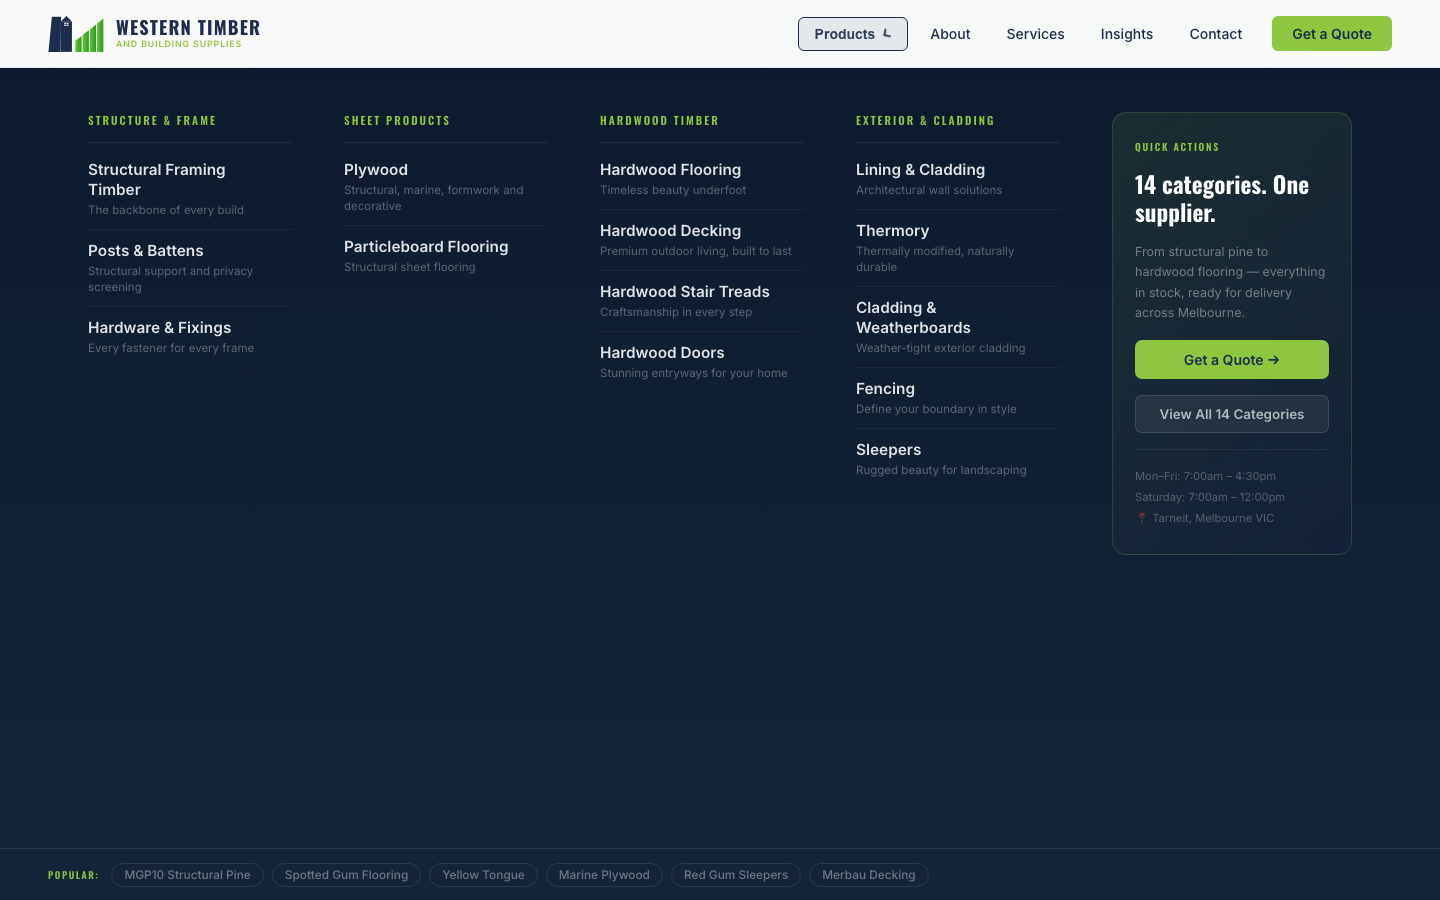The height and width of the screenshot is (900, 1440).
Task: Open Hardwood Doors category
Action: 702,362
